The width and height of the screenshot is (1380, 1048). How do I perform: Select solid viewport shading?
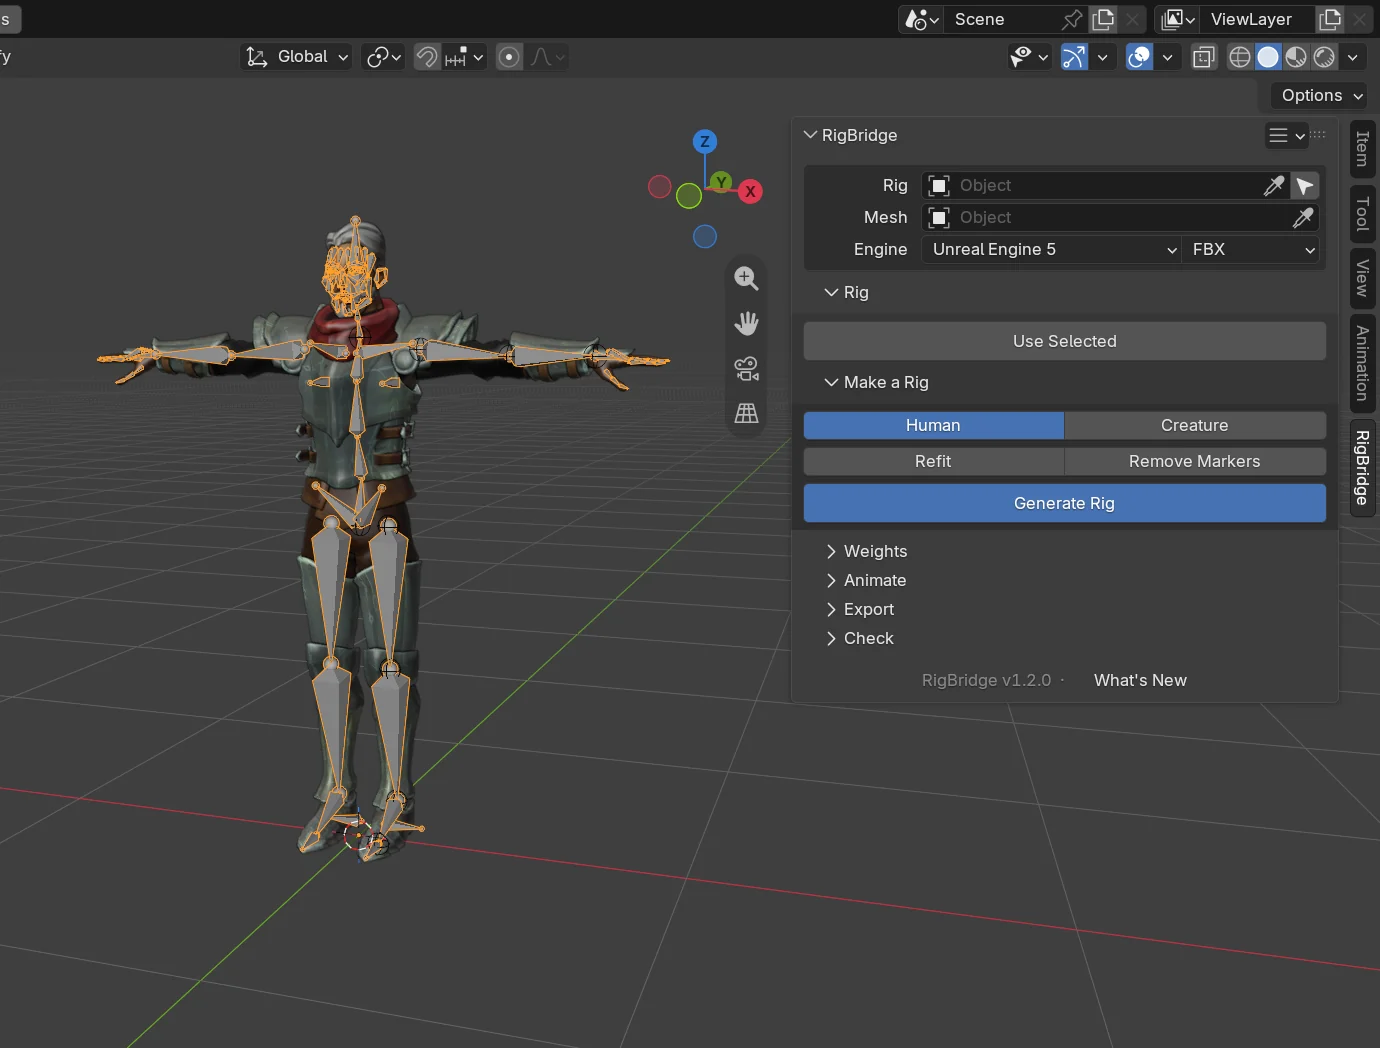[x=1268, y=57]
